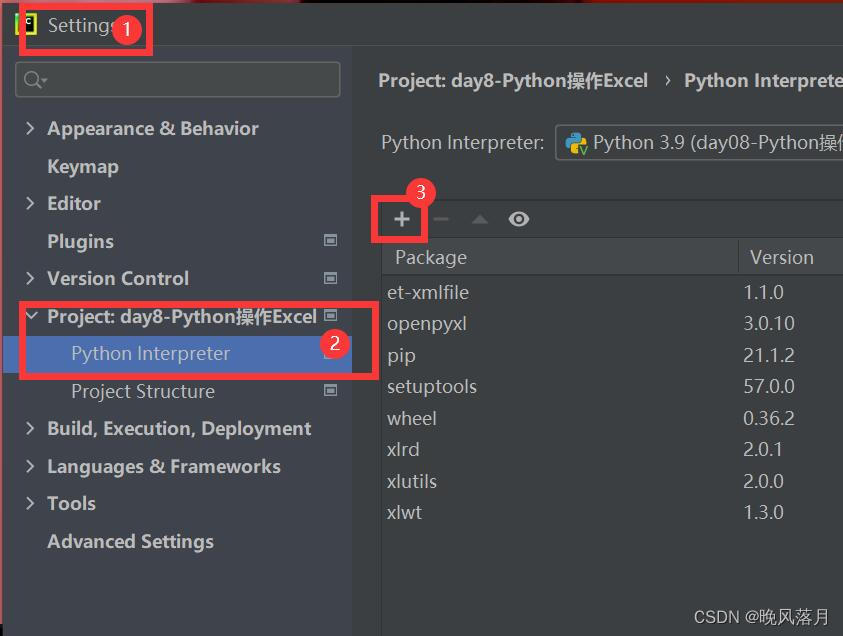Viewport: 843px width, 636px height.
Task: Click version 57.0.0 of setuptools
Action: 769,387
